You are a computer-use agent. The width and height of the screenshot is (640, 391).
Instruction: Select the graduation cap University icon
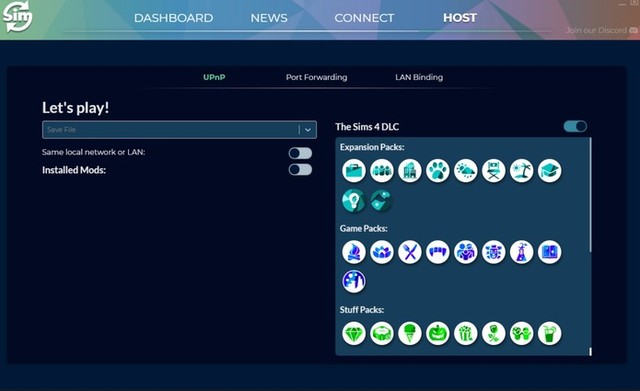click(549, 170)
